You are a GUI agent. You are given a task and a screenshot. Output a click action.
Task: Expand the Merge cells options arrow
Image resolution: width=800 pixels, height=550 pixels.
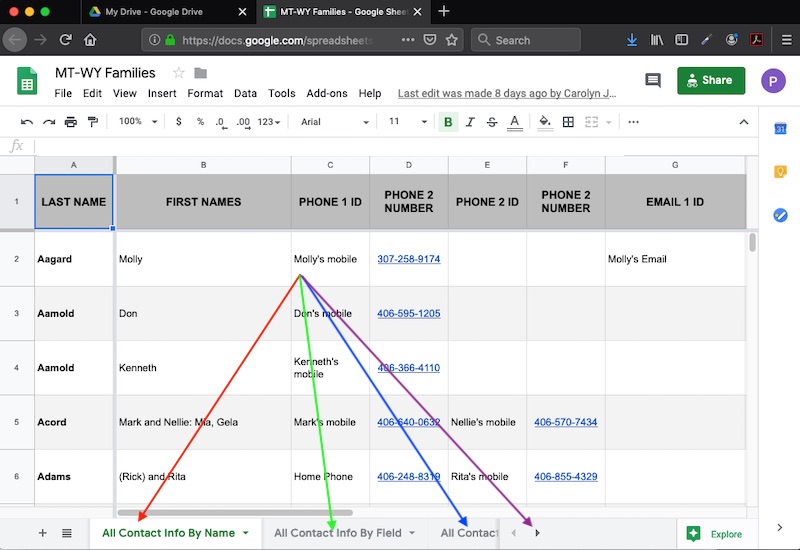tap(608, 122)
